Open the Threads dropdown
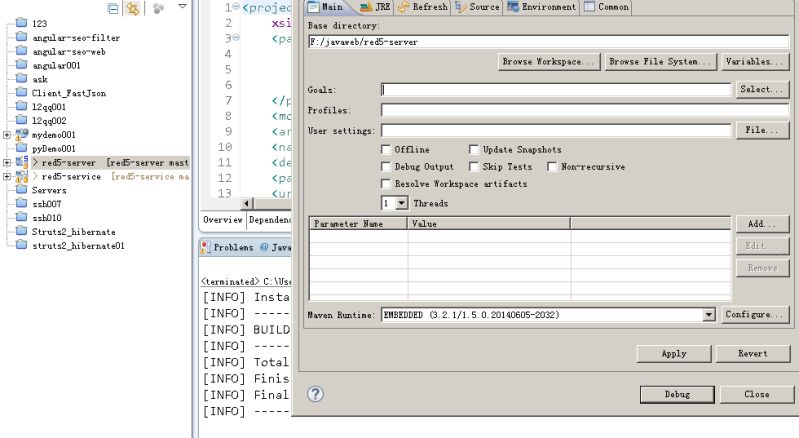Image resolution: width=799 pixels, height=438 pixels. (x=402, y=203)
